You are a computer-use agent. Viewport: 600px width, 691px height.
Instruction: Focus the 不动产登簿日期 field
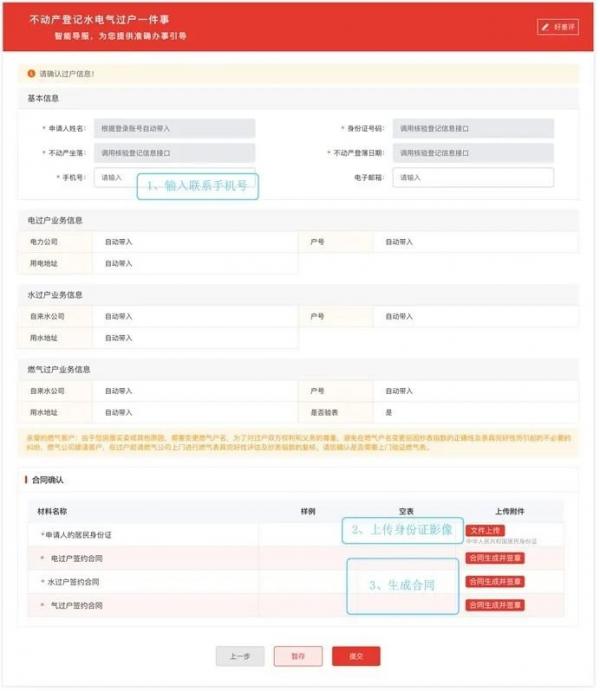coord(473,153)
